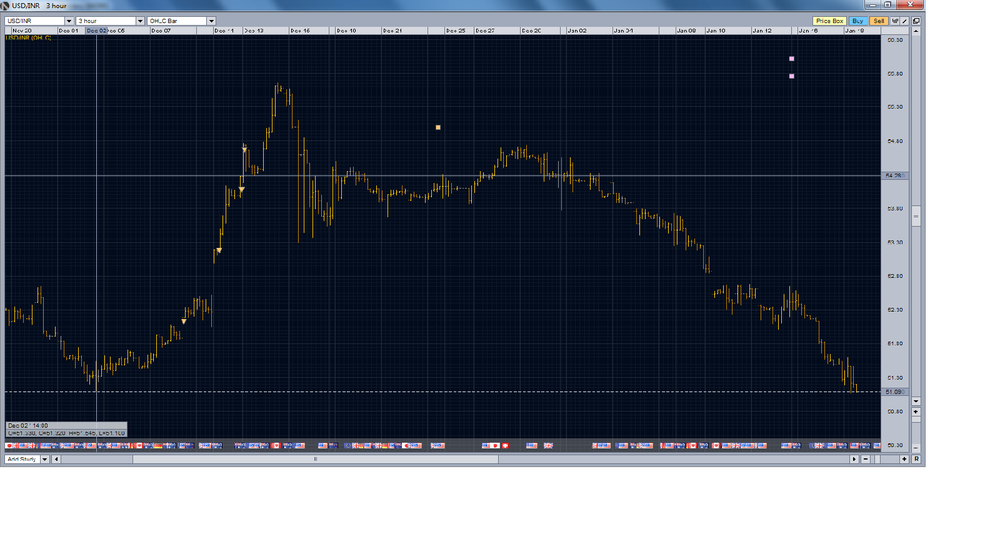
Task: Open the OHLC Bar chart type dropdown
Action: coord(211,21)
